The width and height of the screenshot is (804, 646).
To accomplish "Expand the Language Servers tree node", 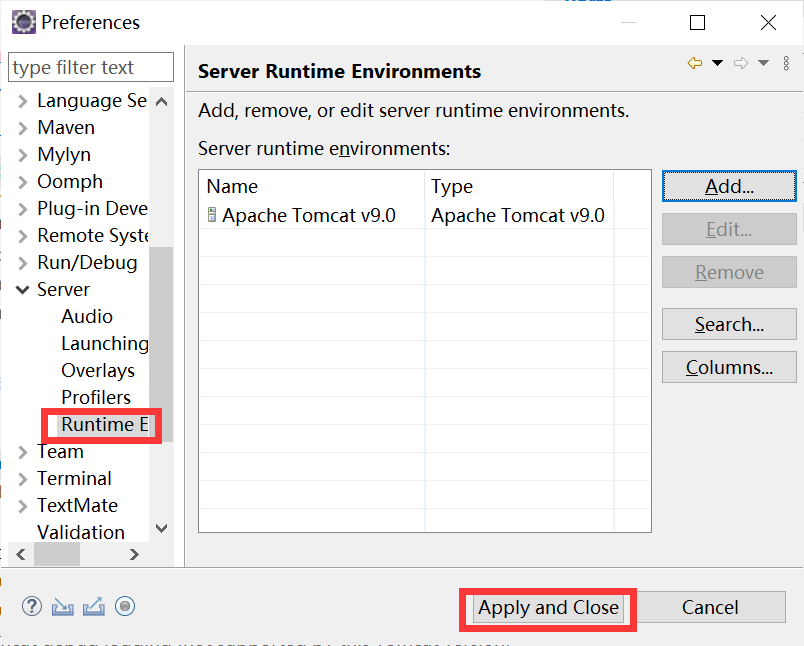I will coord(22,101).
